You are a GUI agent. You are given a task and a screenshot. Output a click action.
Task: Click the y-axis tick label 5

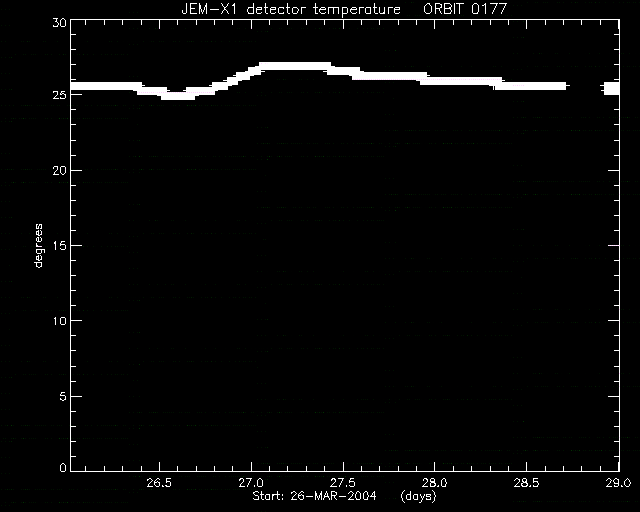coord(63,396)
